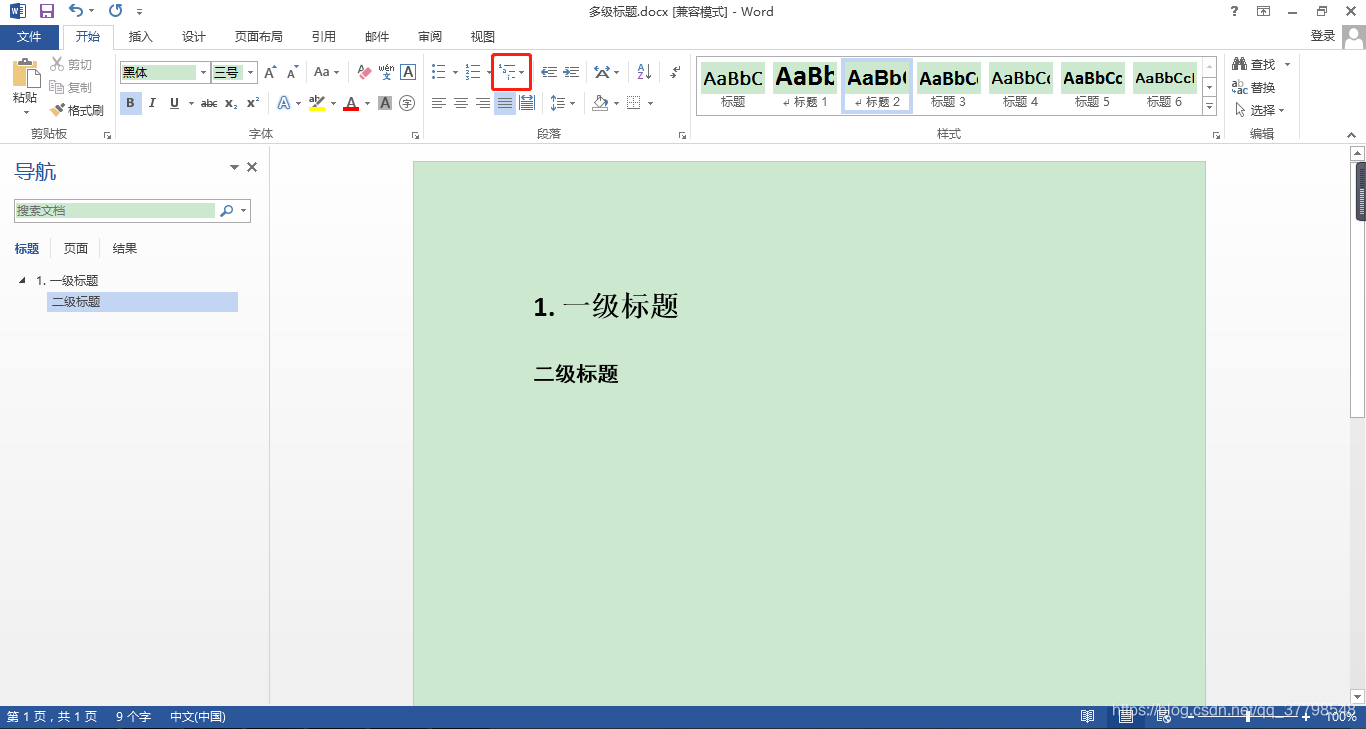Click the Find 查找 binoculars button

pos(1255,64)
